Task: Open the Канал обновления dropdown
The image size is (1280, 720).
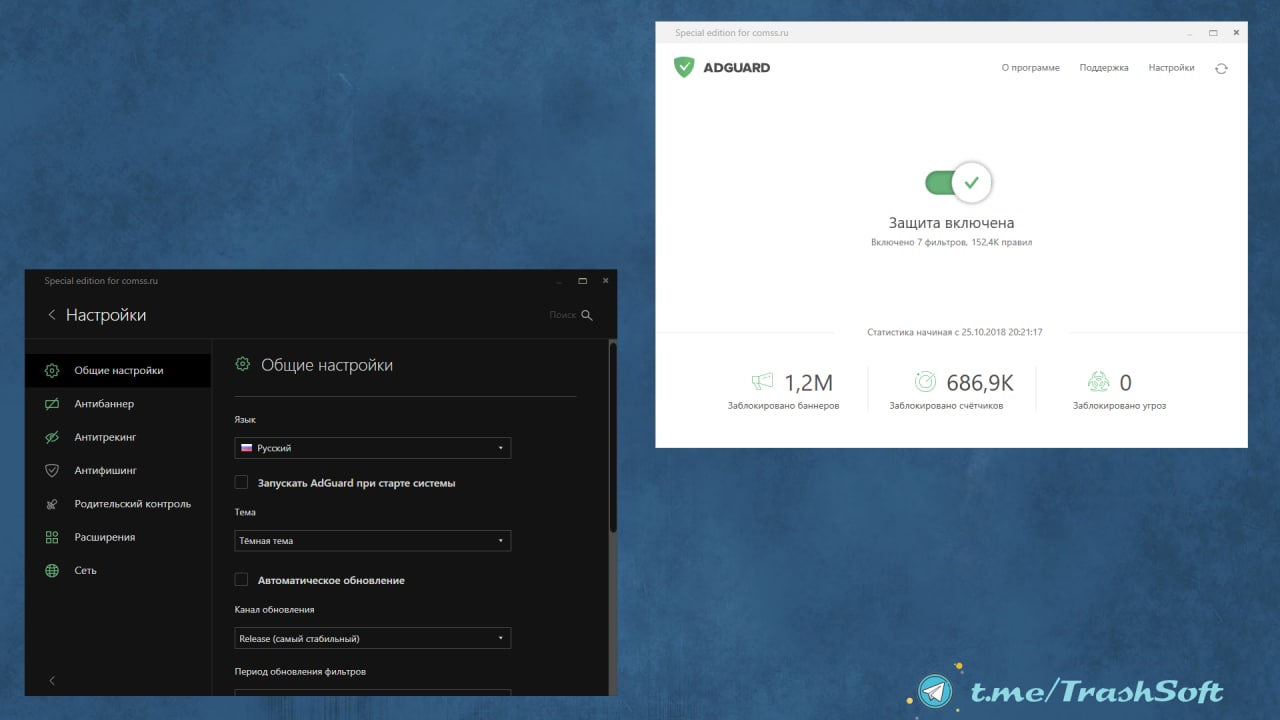Action: [x=372, y=638]
